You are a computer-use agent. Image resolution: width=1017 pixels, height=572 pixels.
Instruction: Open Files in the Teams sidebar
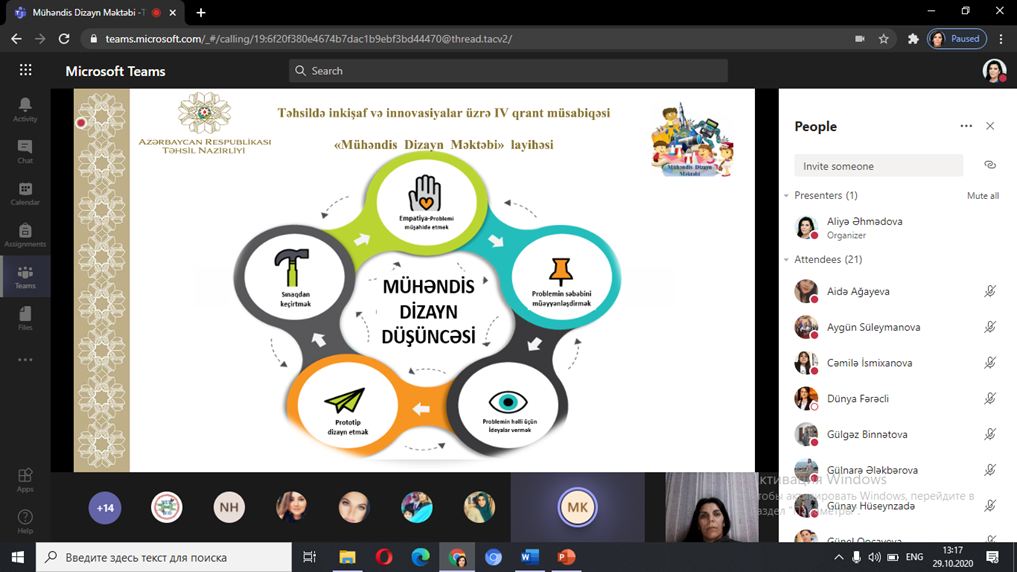(x=25, y=318)
